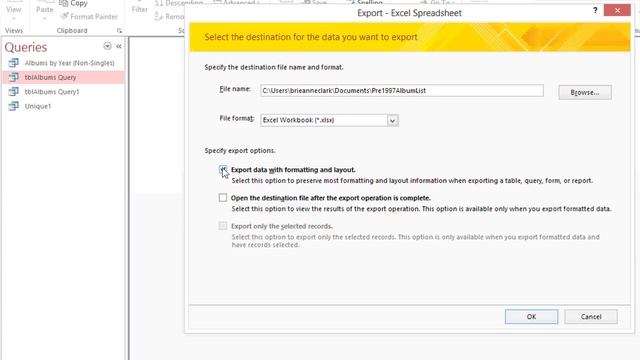Click the icon beside tblAlbums Query1

pyautogui.click(x=13, y=91)
